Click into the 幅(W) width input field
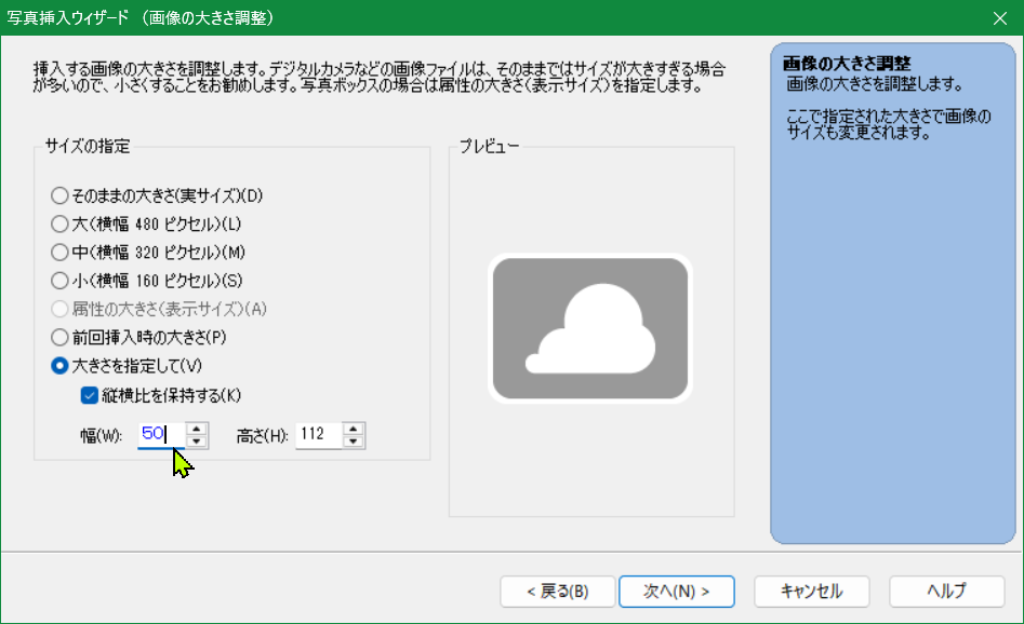 (160, 435)
